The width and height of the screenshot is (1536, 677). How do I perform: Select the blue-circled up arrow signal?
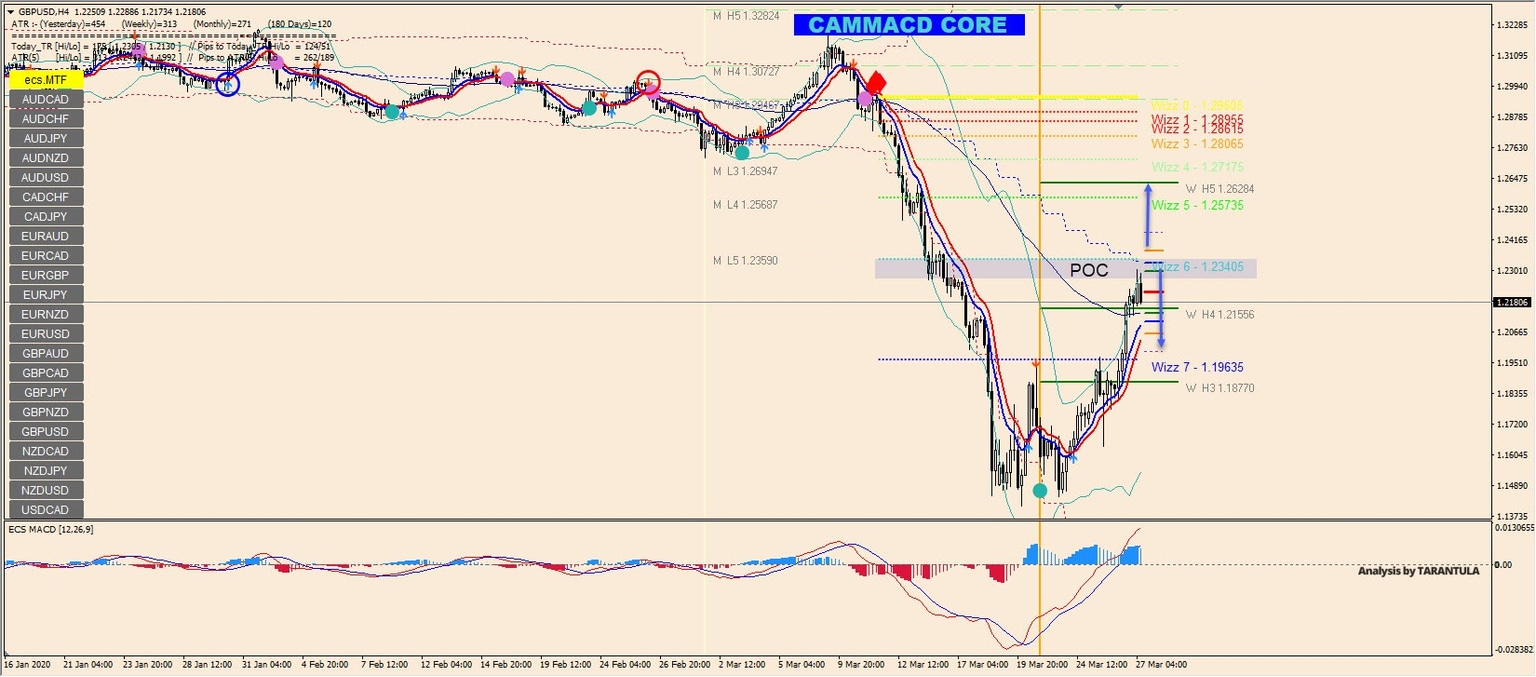[228, 84]
